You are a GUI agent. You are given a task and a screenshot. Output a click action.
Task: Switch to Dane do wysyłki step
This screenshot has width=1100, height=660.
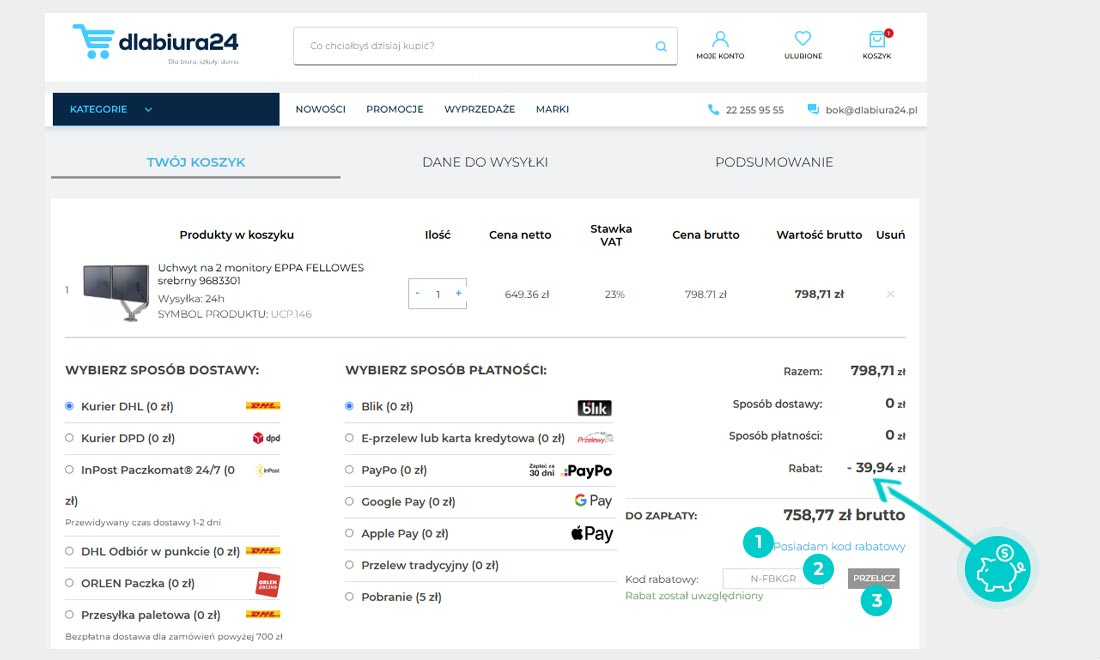pos(485,162)
